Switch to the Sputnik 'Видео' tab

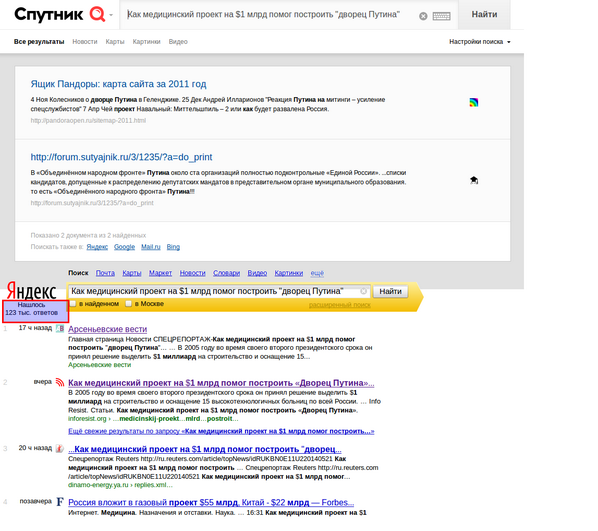pyautogui.click(x=178, y=42)
